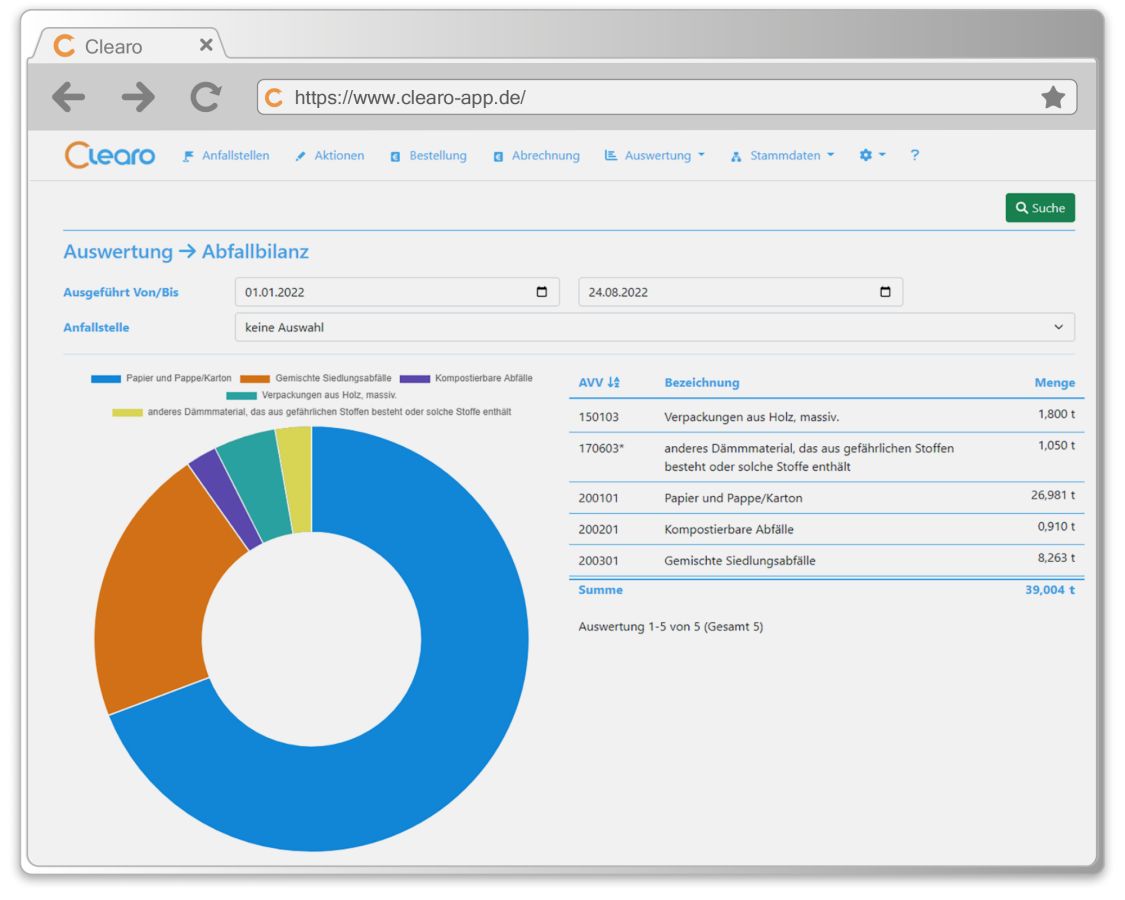Open Abrechnung from the navigation bar
This screenshot has height=900, width=1125.
[x=545, y=155]
